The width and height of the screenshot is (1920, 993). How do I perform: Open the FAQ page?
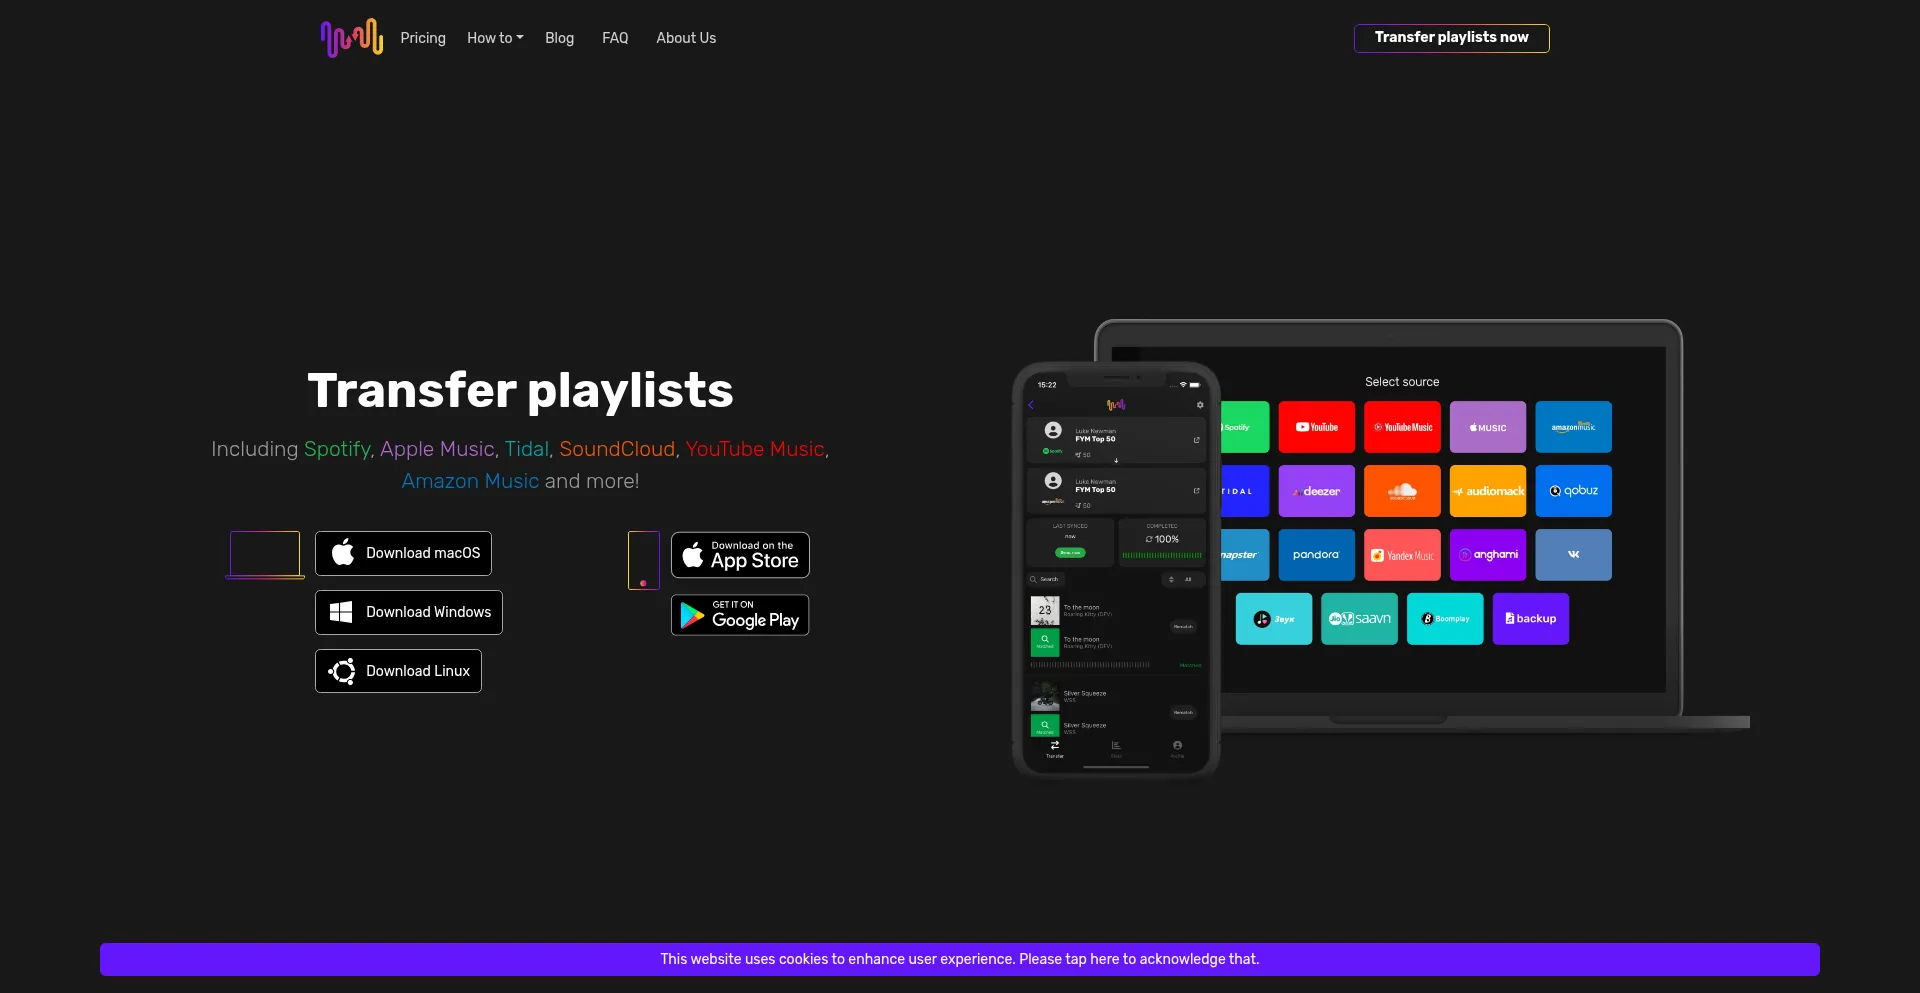pos(615,38)
